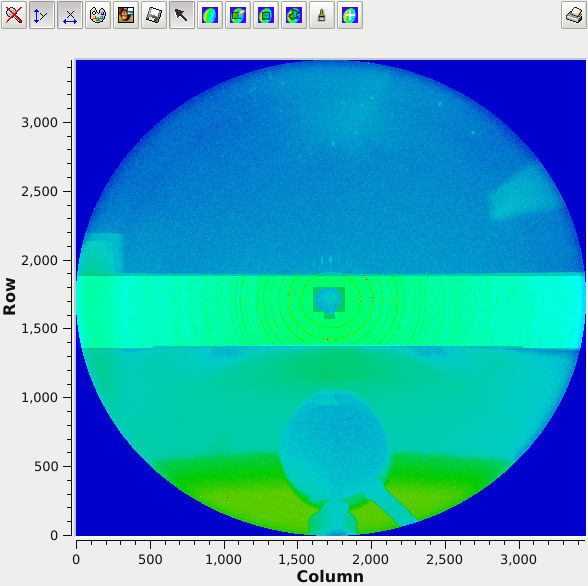Image resolution: width=588 pixels, height=586 pixels.
Task: Save the image with floppy disk icon
Action: (x=154, y=15)
